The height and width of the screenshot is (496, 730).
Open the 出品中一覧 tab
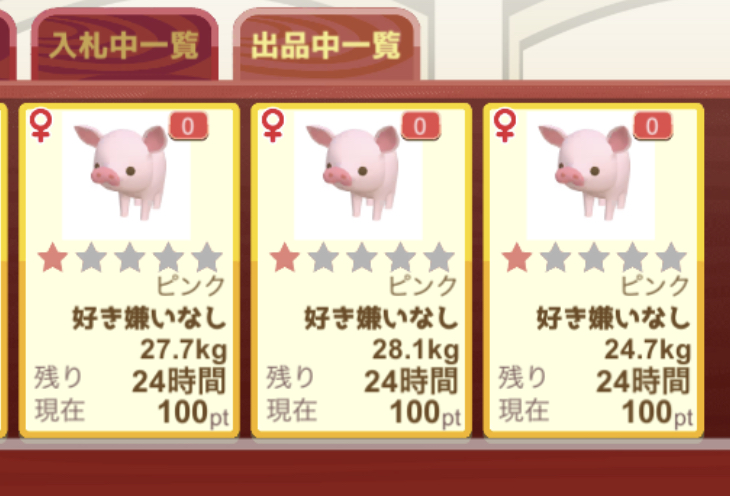326,45
